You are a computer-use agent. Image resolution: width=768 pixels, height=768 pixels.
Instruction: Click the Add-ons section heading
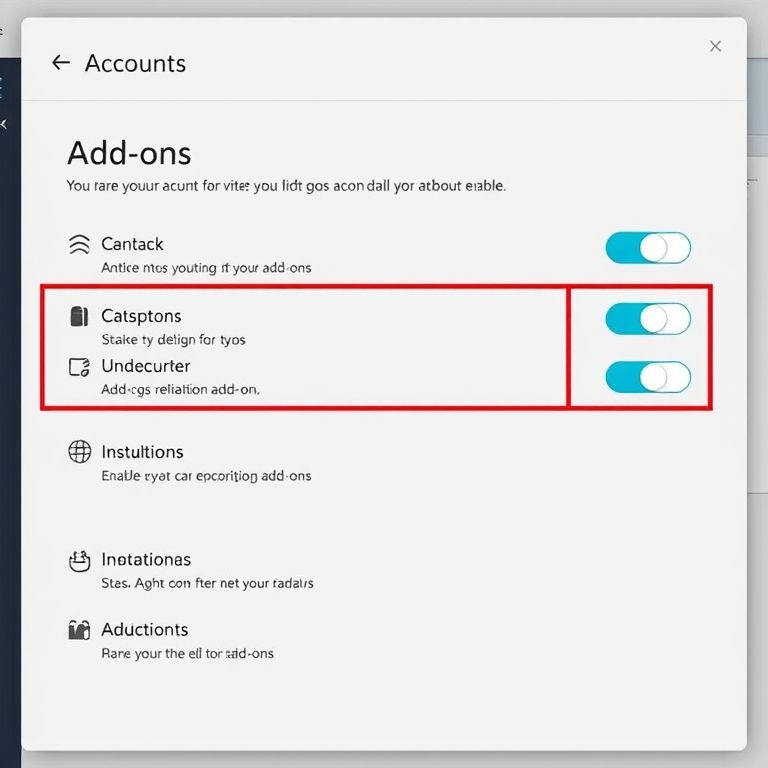point(129,153)
